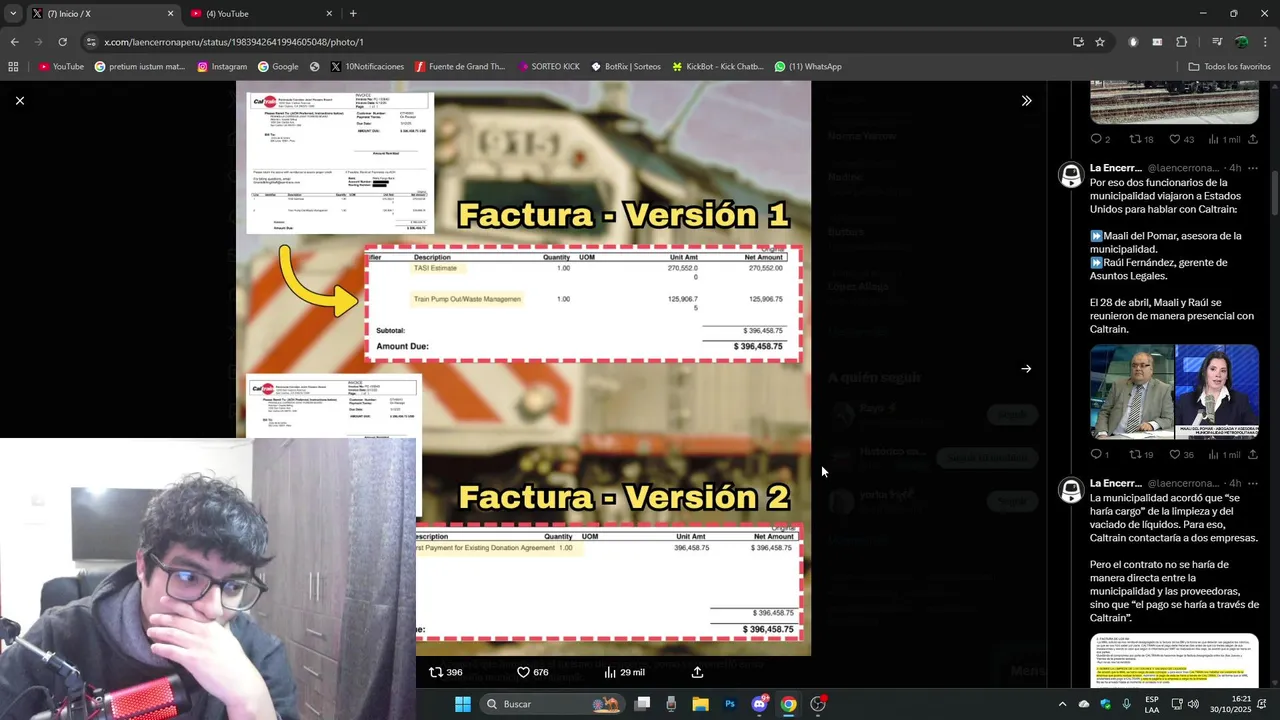Reply to the tweet with 2 replies
Screen dimensions: 1280x720
coord(1100,139)
